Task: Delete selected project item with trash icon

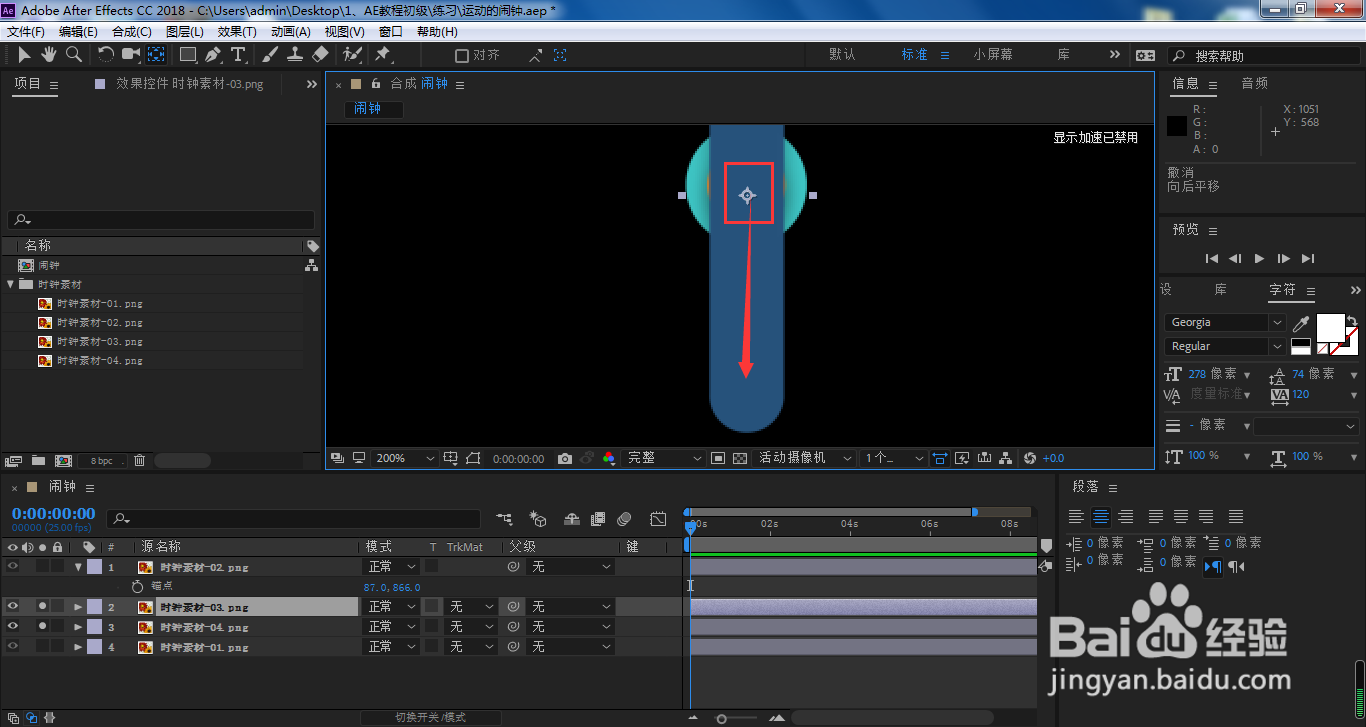Action: (139, 461)
